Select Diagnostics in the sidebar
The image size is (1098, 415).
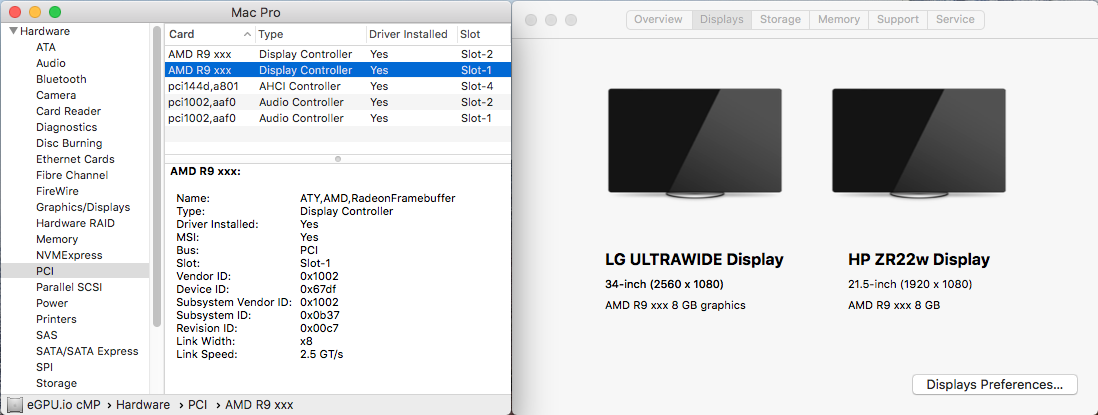click(66, 127)
